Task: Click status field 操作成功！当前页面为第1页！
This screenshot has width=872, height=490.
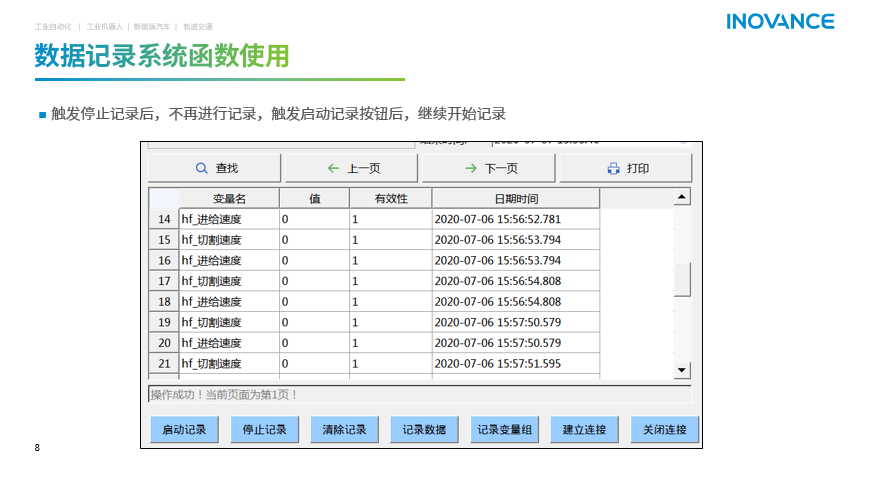Action: point(420,394)
